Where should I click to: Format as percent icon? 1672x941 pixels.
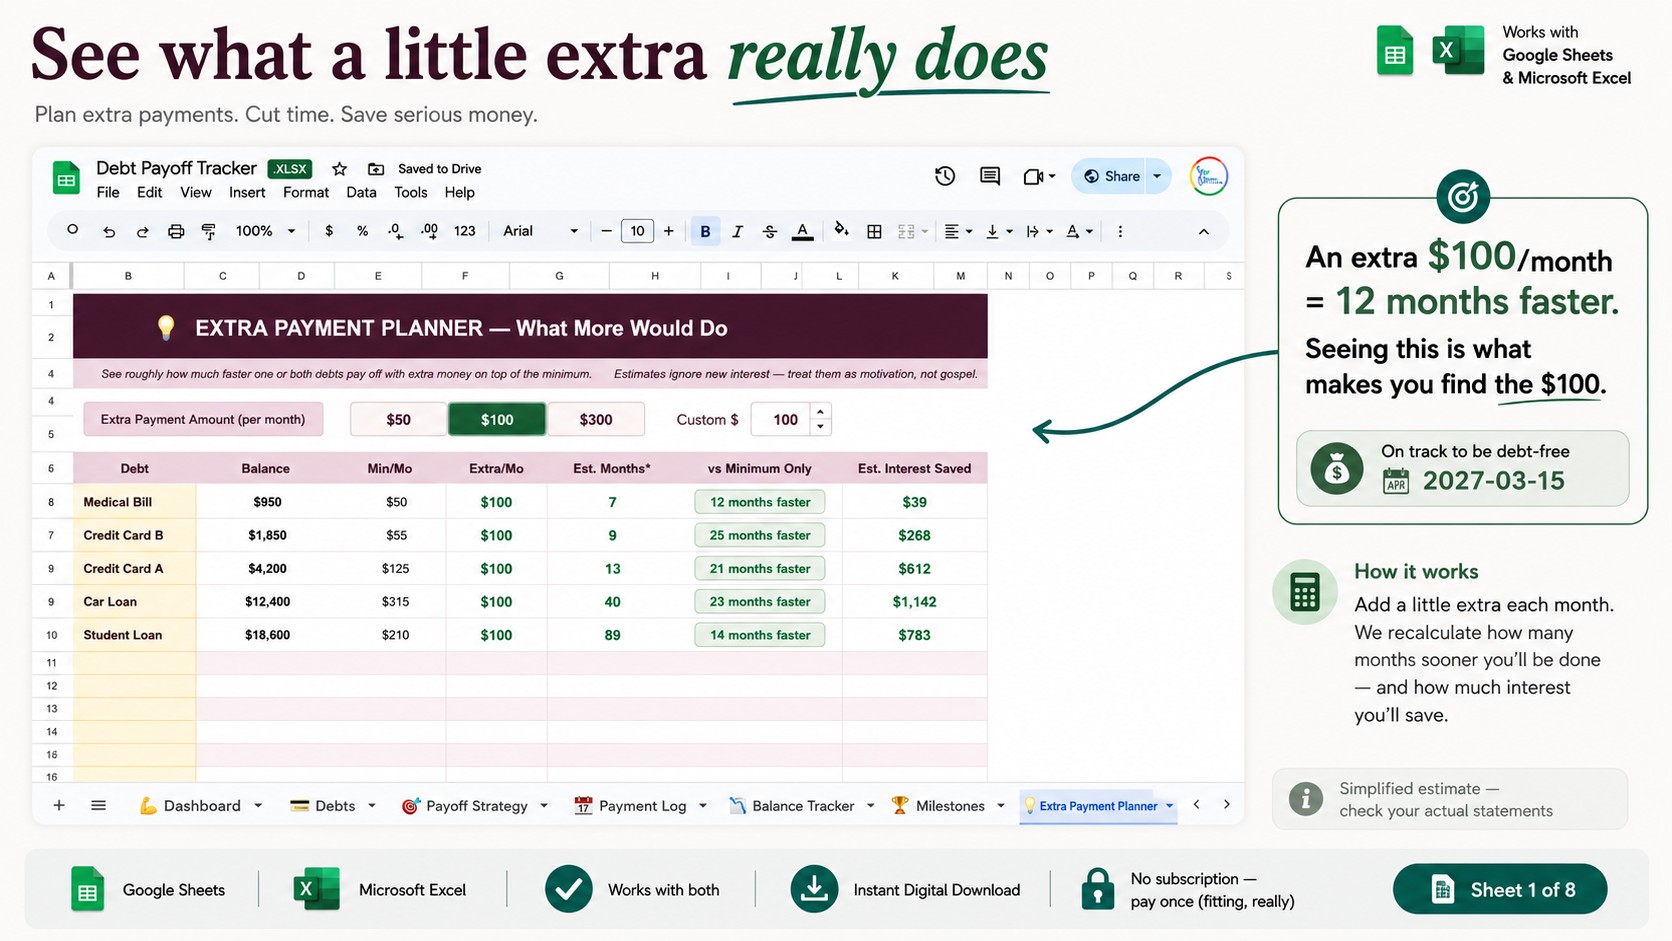point(362,231)
